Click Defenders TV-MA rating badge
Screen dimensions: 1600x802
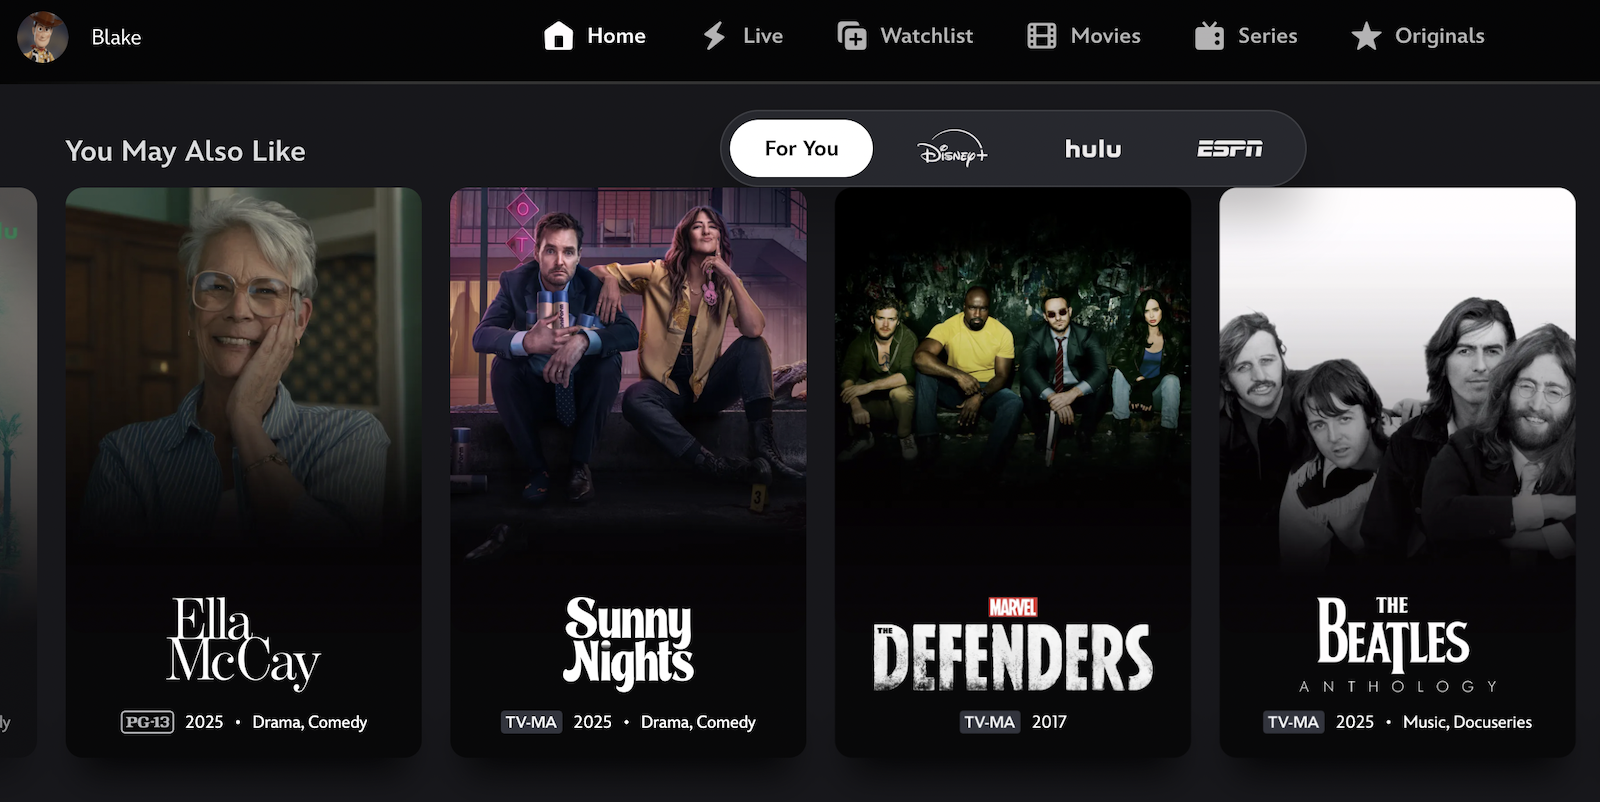pos(989,722)
